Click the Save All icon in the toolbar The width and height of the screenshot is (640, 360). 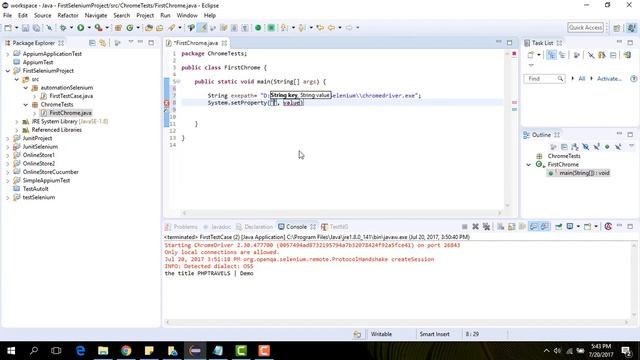36,28
